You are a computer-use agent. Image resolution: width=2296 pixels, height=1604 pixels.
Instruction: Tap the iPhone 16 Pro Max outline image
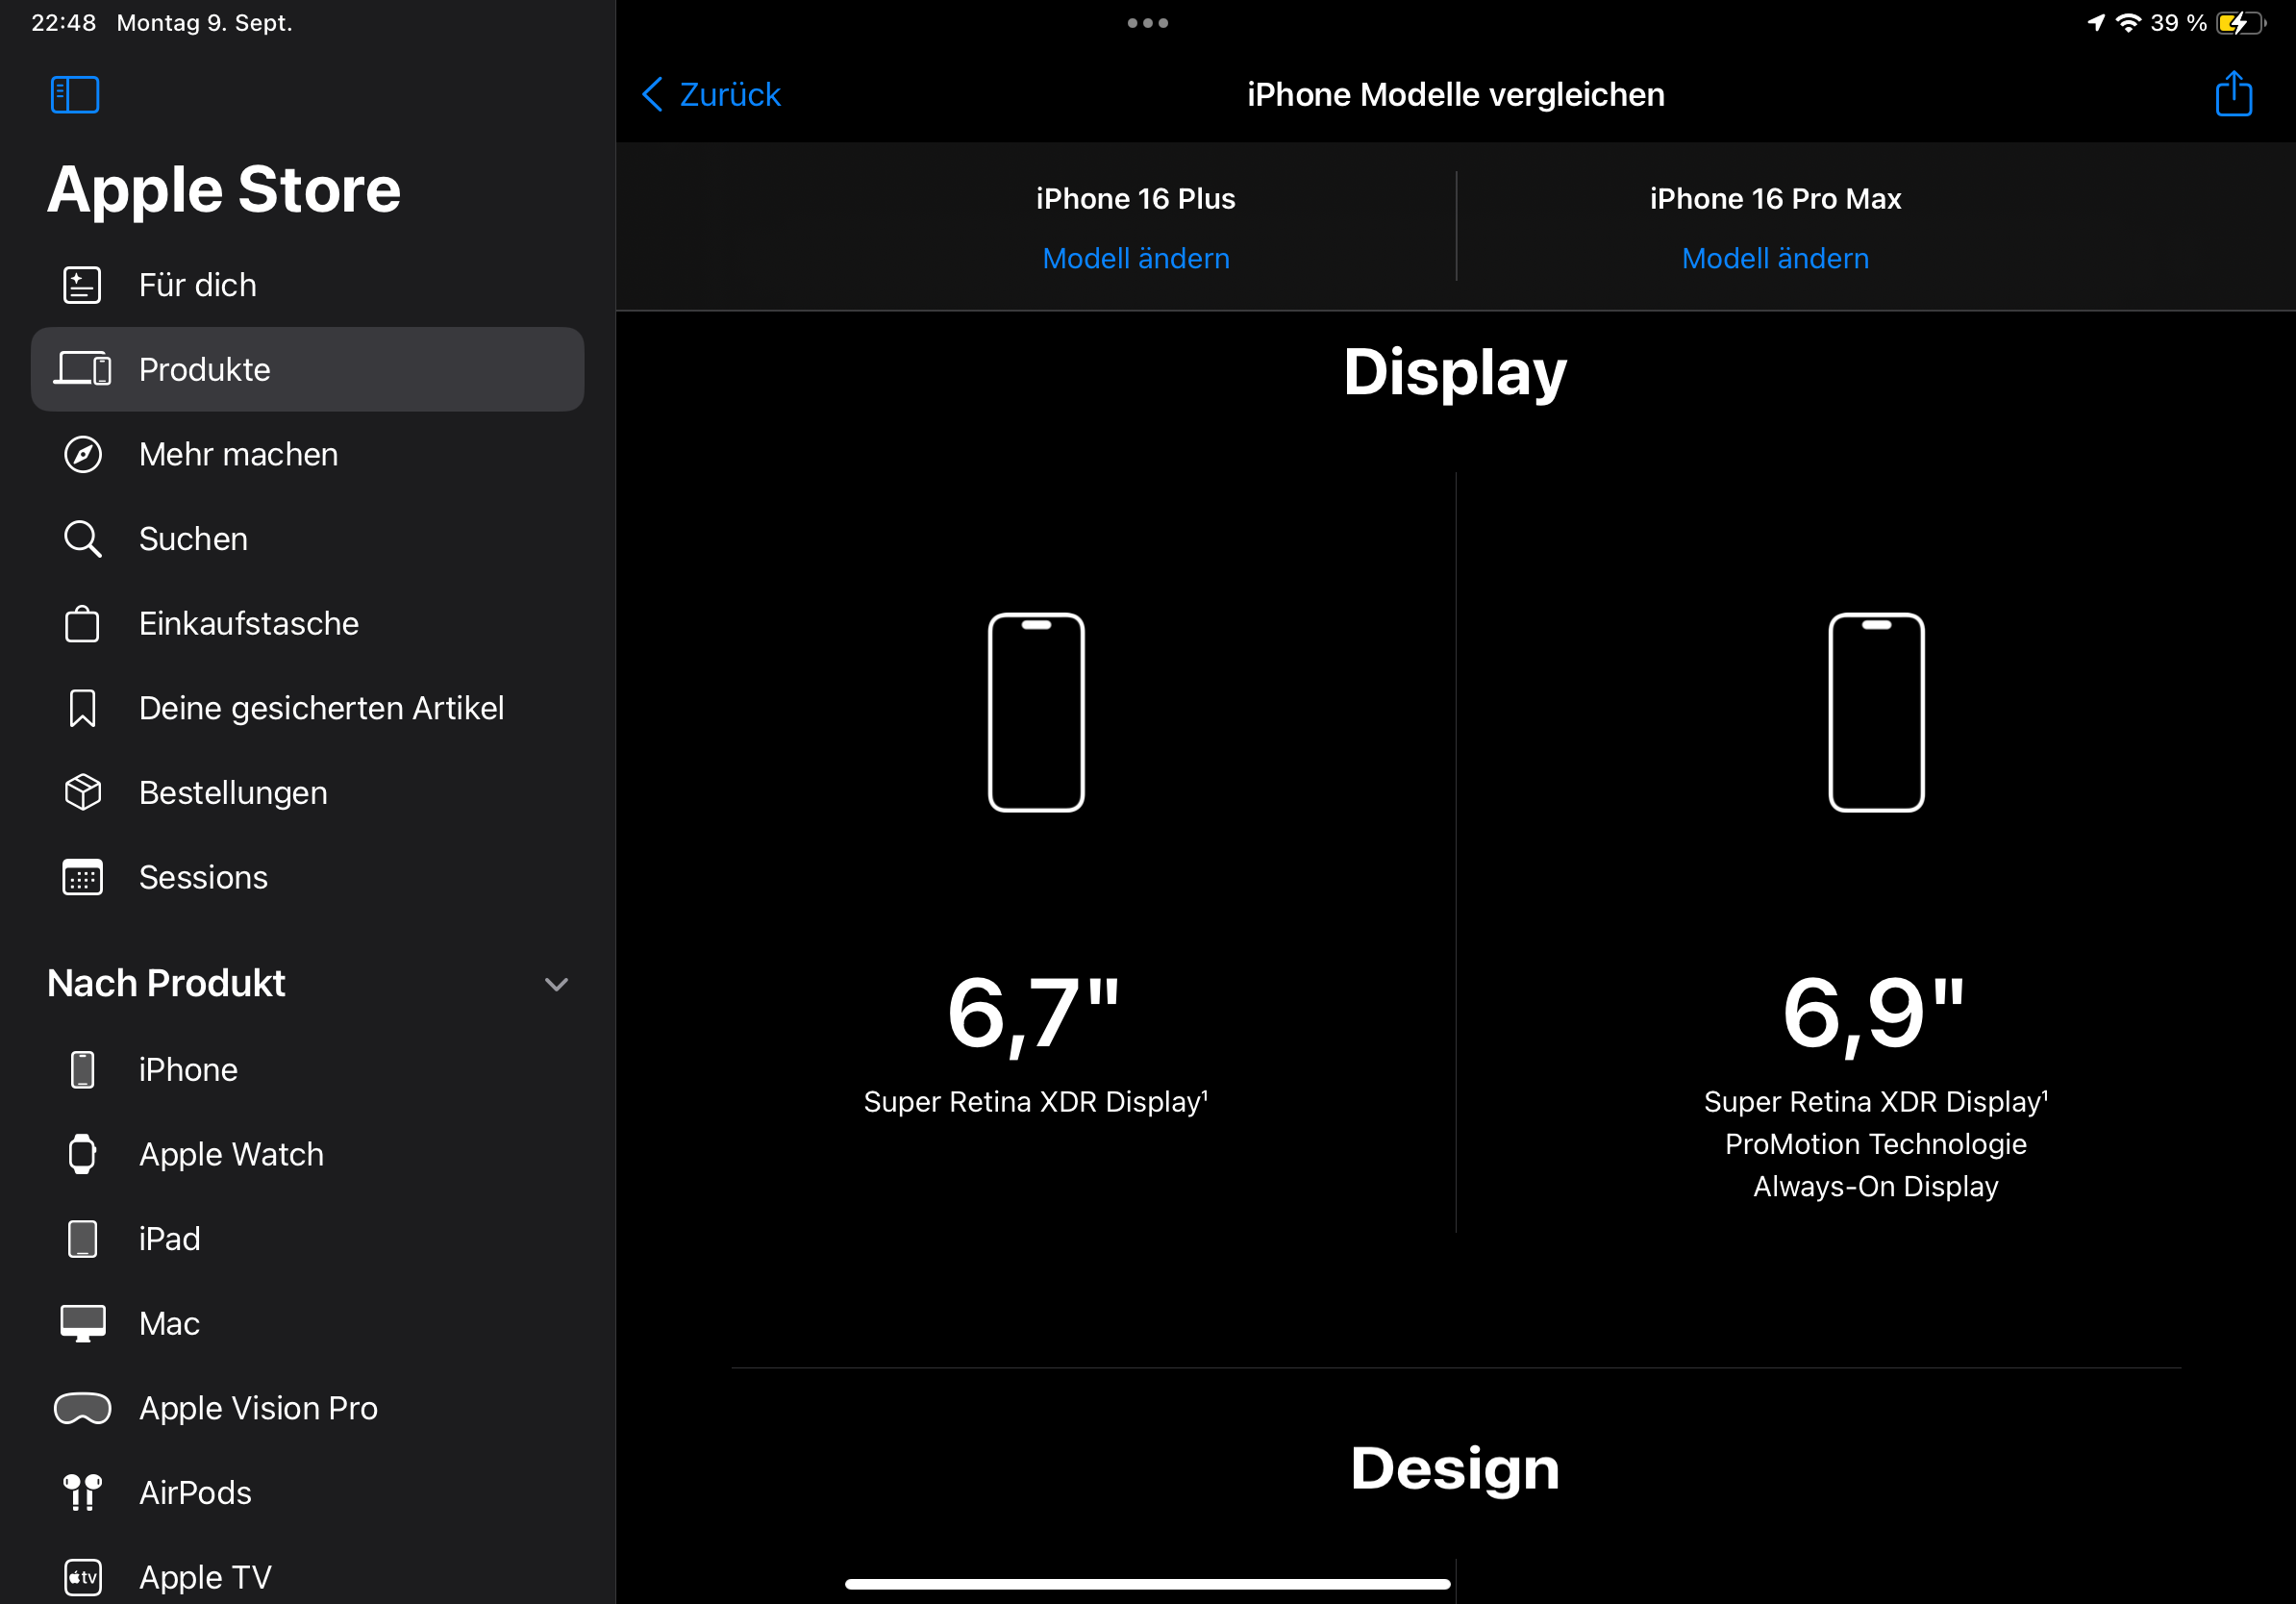point(1875,712)
